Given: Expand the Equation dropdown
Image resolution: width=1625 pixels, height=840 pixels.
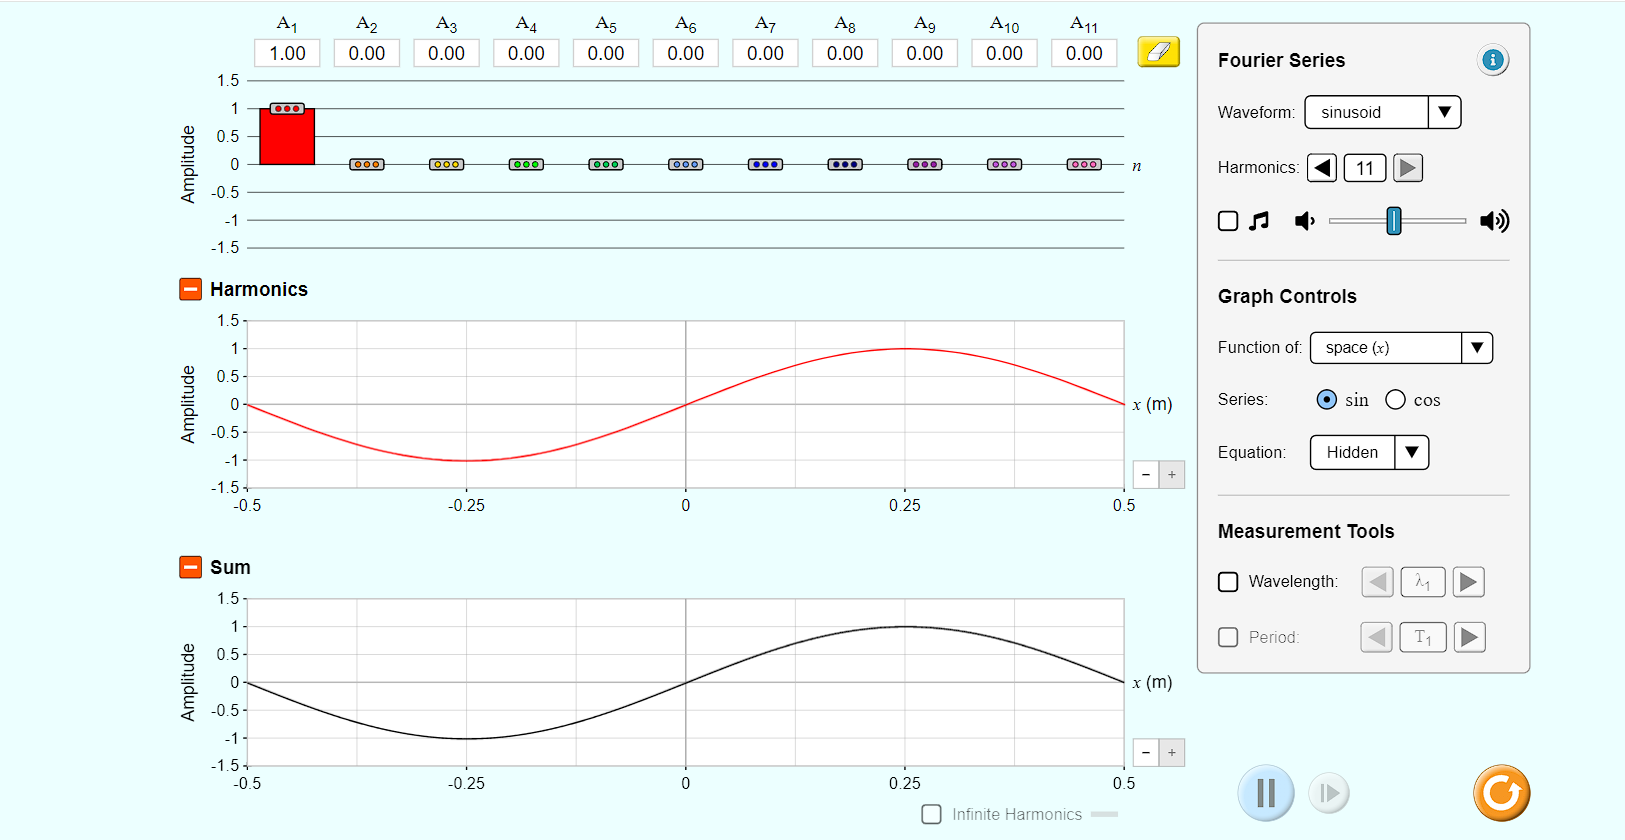Looking at the screenshot, I should point(1368,452).
